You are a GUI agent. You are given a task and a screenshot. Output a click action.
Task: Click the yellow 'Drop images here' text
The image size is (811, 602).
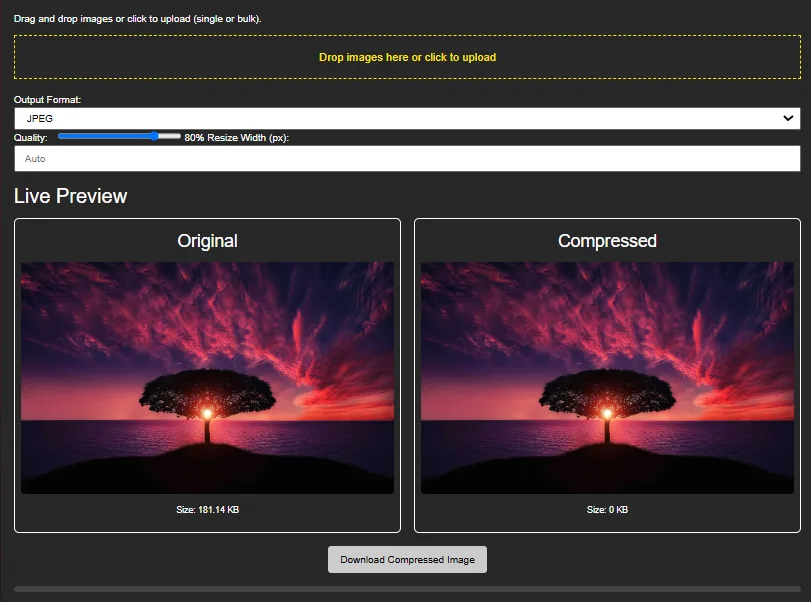point(407,57)
